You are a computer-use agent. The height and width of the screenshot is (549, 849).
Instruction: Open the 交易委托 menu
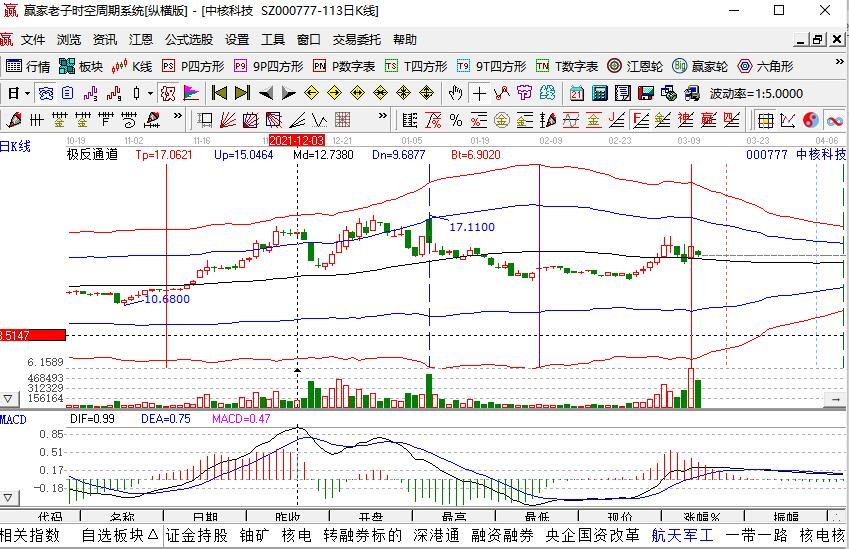(x=357, y=40)
